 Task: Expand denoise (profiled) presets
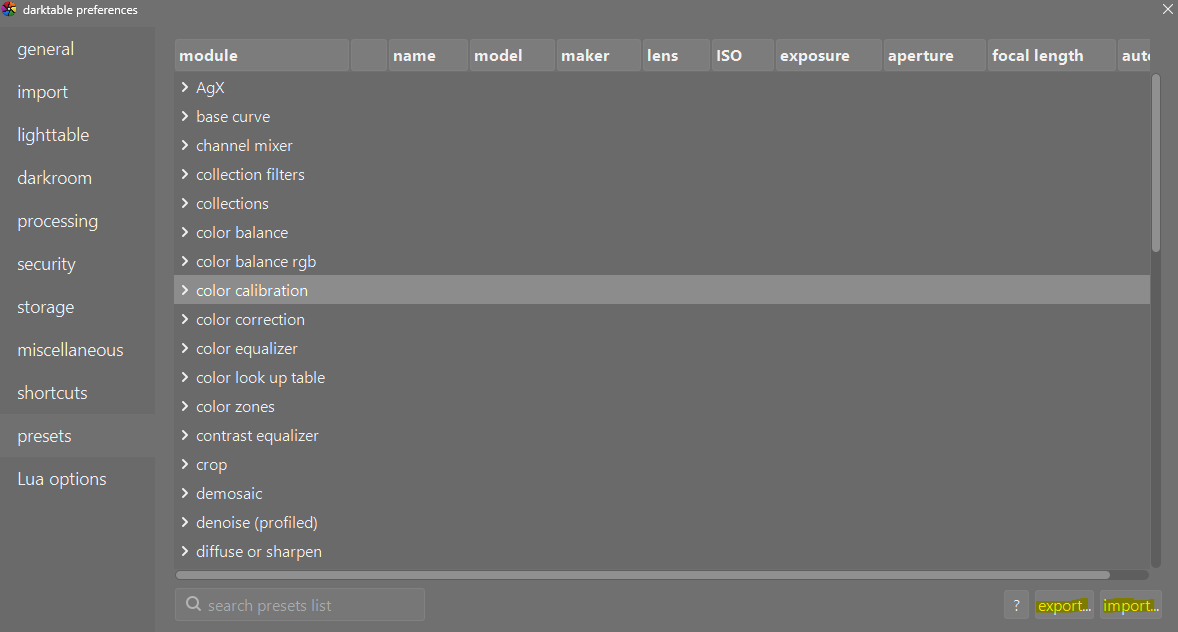point(185,522)
